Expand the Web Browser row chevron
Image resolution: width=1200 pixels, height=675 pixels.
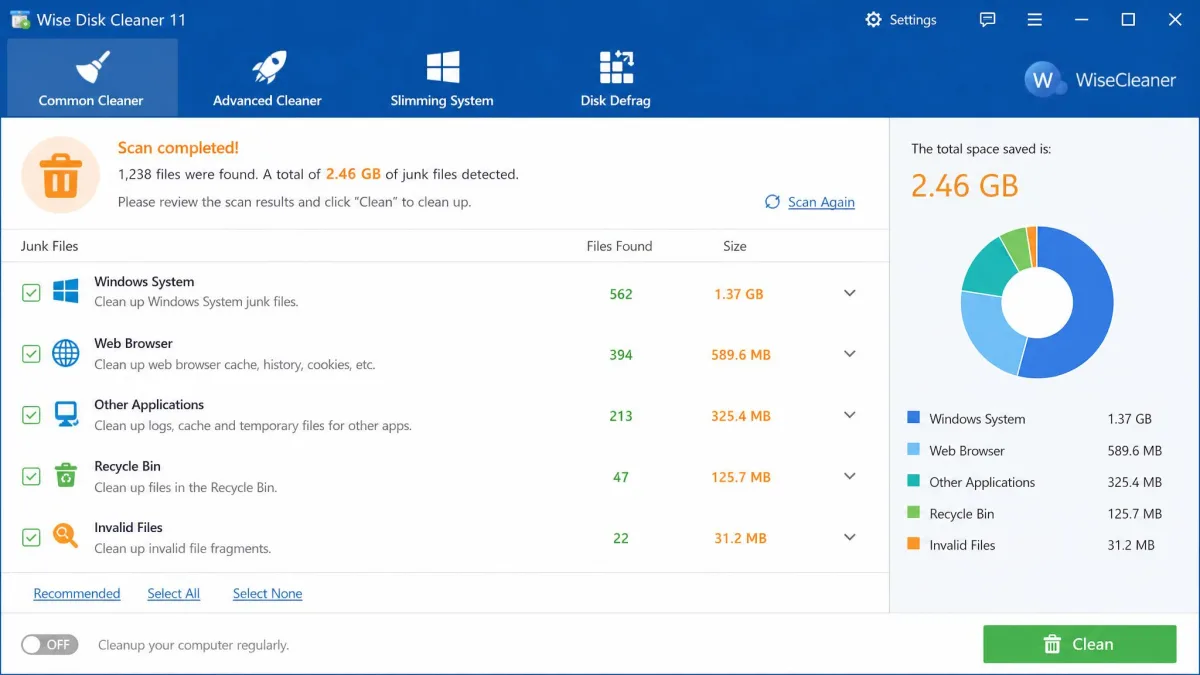coord(850,354)
